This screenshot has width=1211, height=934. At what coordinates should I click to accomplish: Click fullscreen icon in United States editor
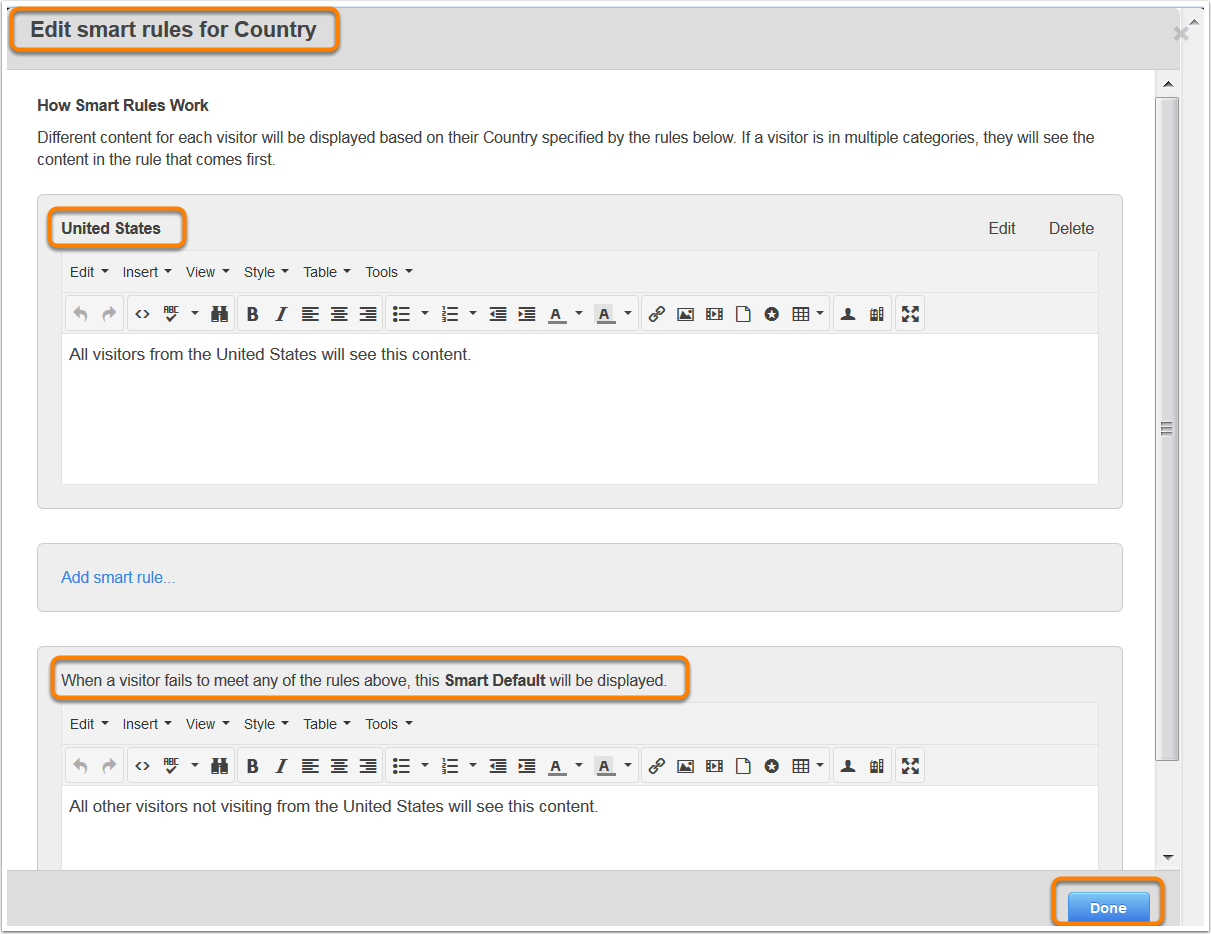(x=909, y=314)
